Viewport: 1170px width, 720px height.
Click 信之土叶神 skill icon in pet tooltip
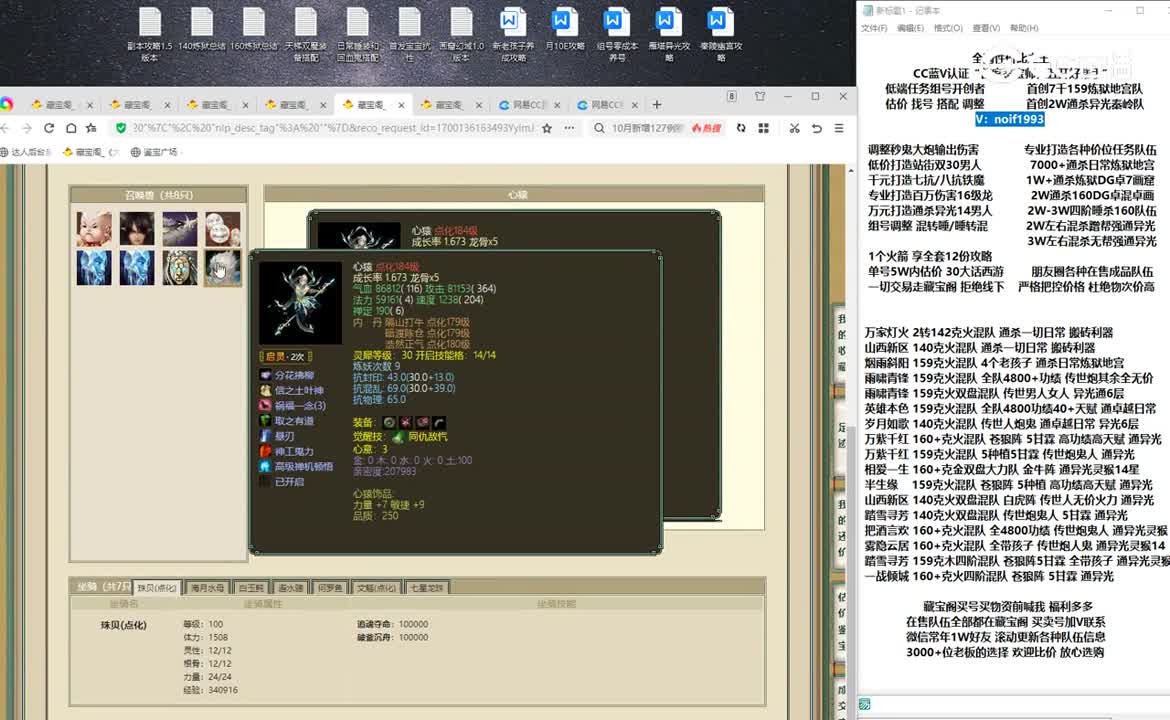[x=265, y=390]
